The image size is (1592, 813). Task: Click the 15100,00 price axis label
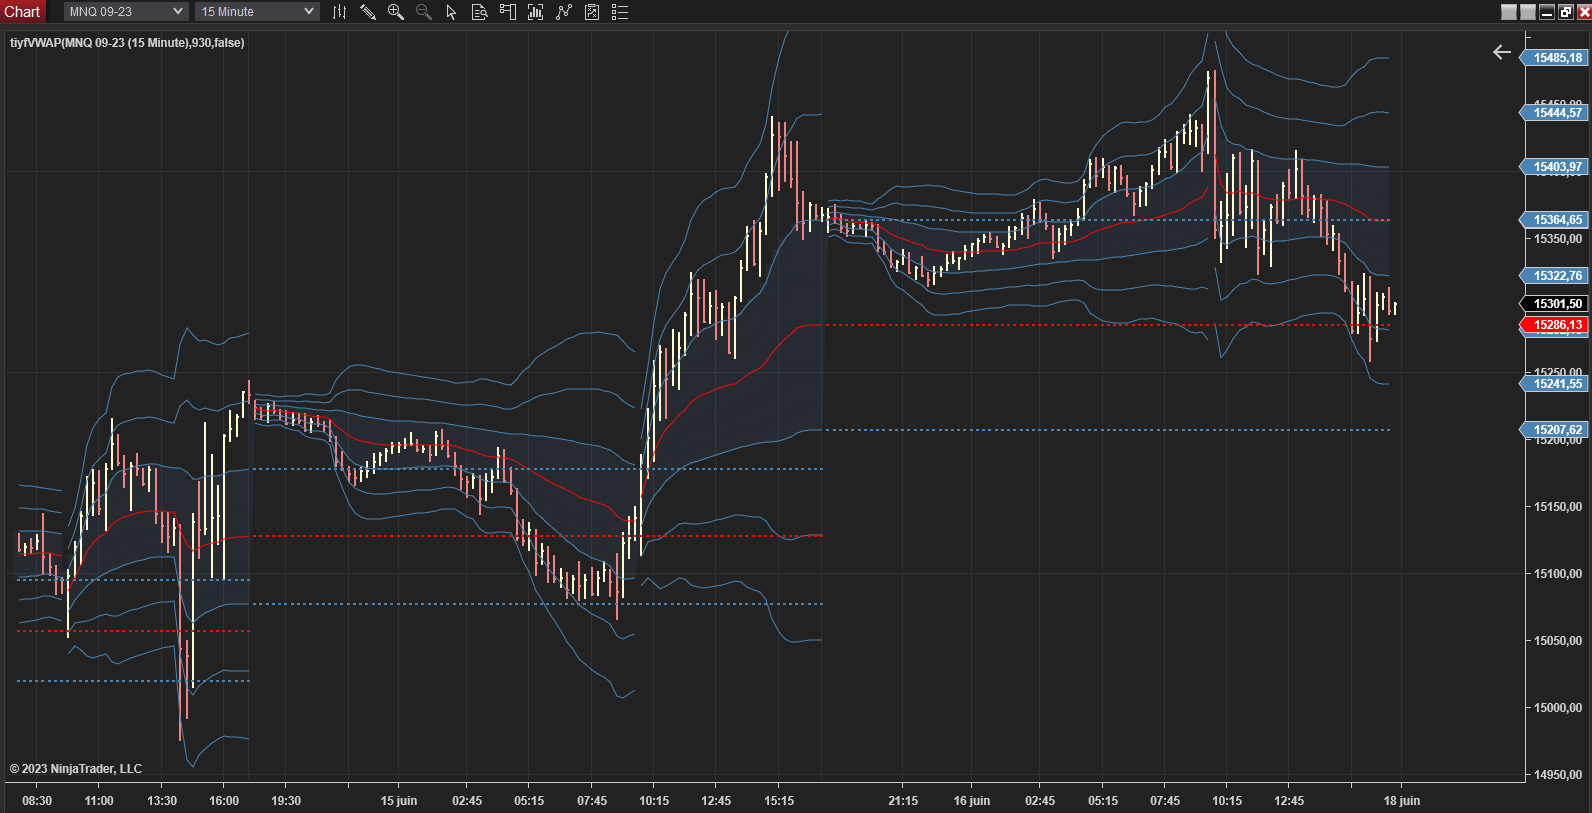1558,574
